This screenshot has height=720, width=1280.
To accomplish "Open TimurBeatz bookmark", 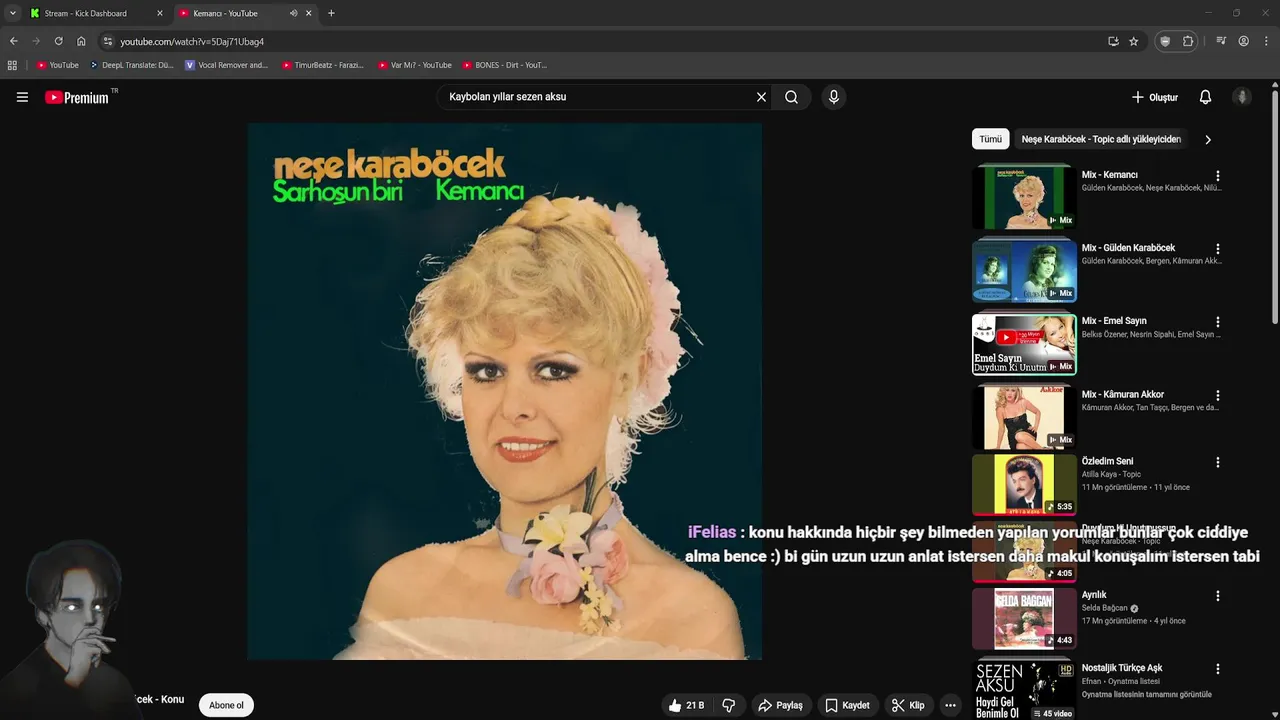I will pyautogui.click(x=323, y=65).
